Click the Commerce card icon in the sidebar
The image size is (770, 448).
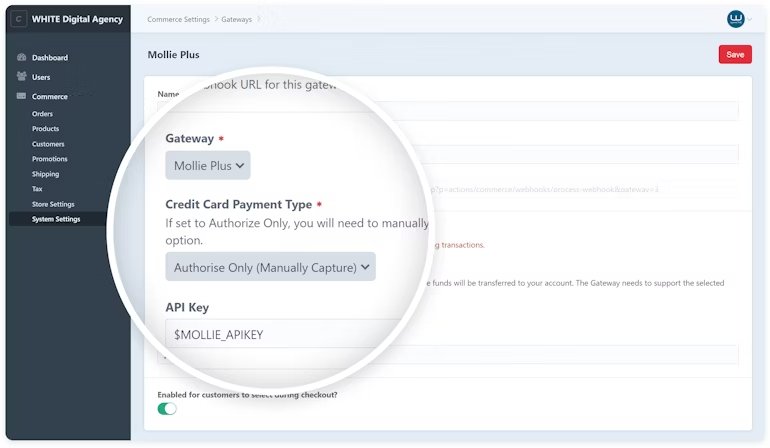(21, 97)
